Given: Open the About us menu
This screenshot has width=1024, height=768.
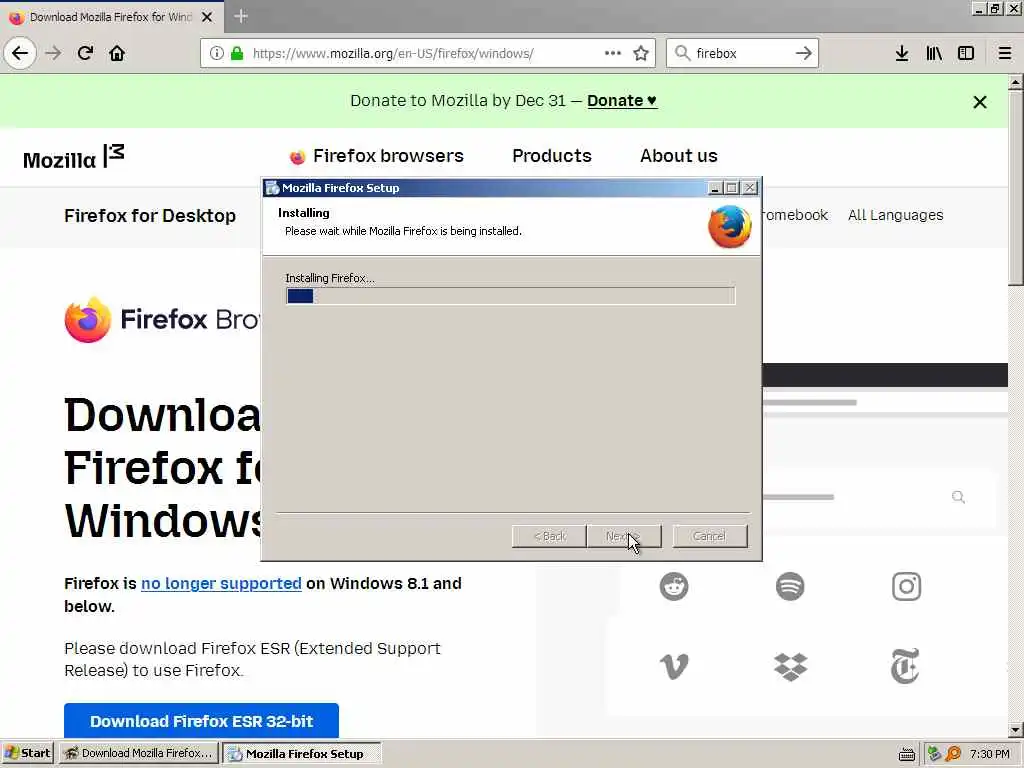Looking at the screenshot, I should click(x=679, y=156).
